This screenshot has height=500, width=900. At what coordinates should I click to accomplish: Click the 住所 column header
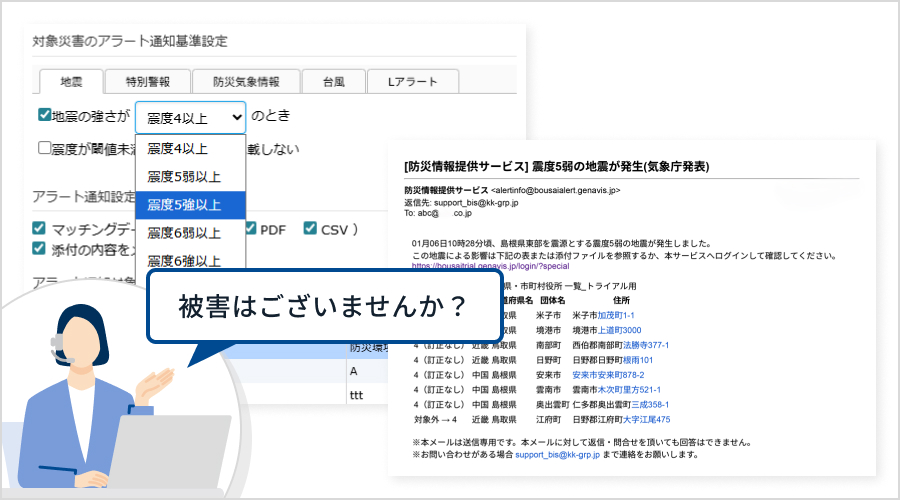[x=621, y=300]
